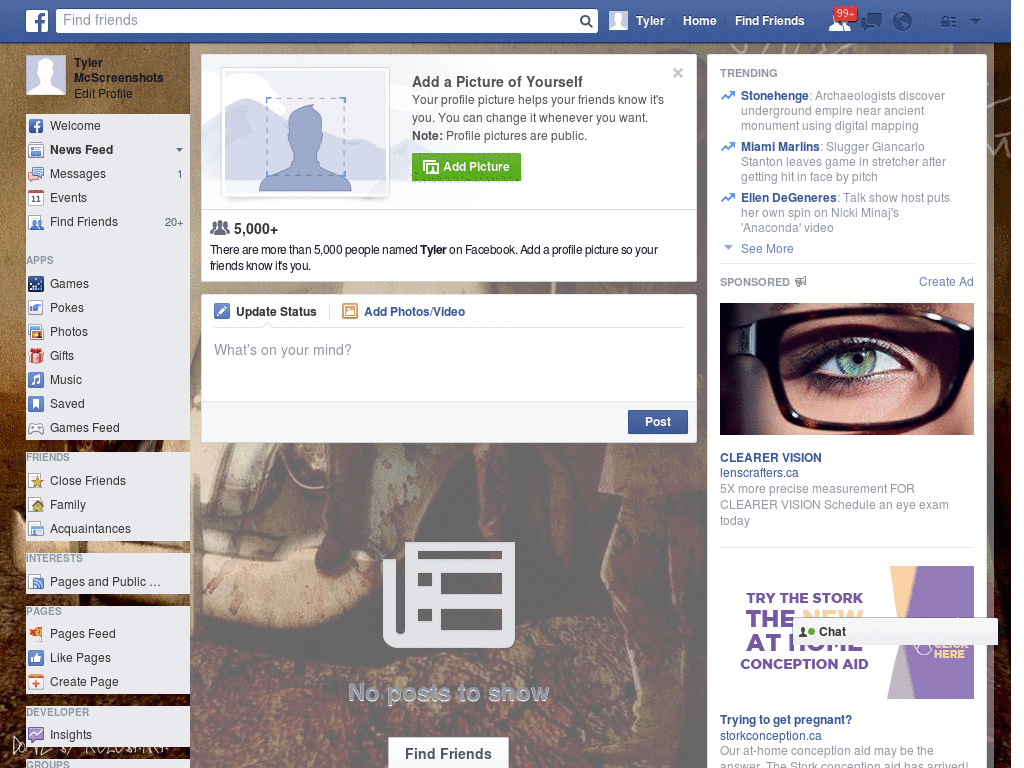Click Tyler in the top navigation bar

pyautogui.click(x=650, y=21)
